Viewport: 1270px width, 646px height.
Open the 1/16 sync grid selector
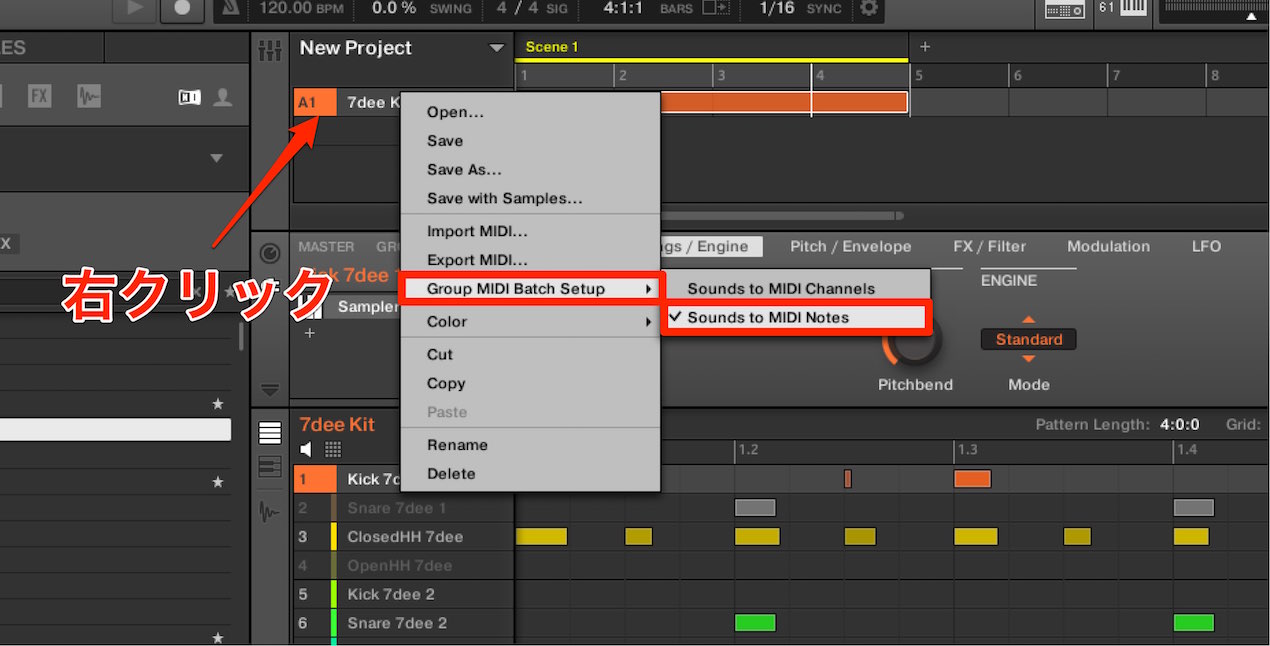777,8
